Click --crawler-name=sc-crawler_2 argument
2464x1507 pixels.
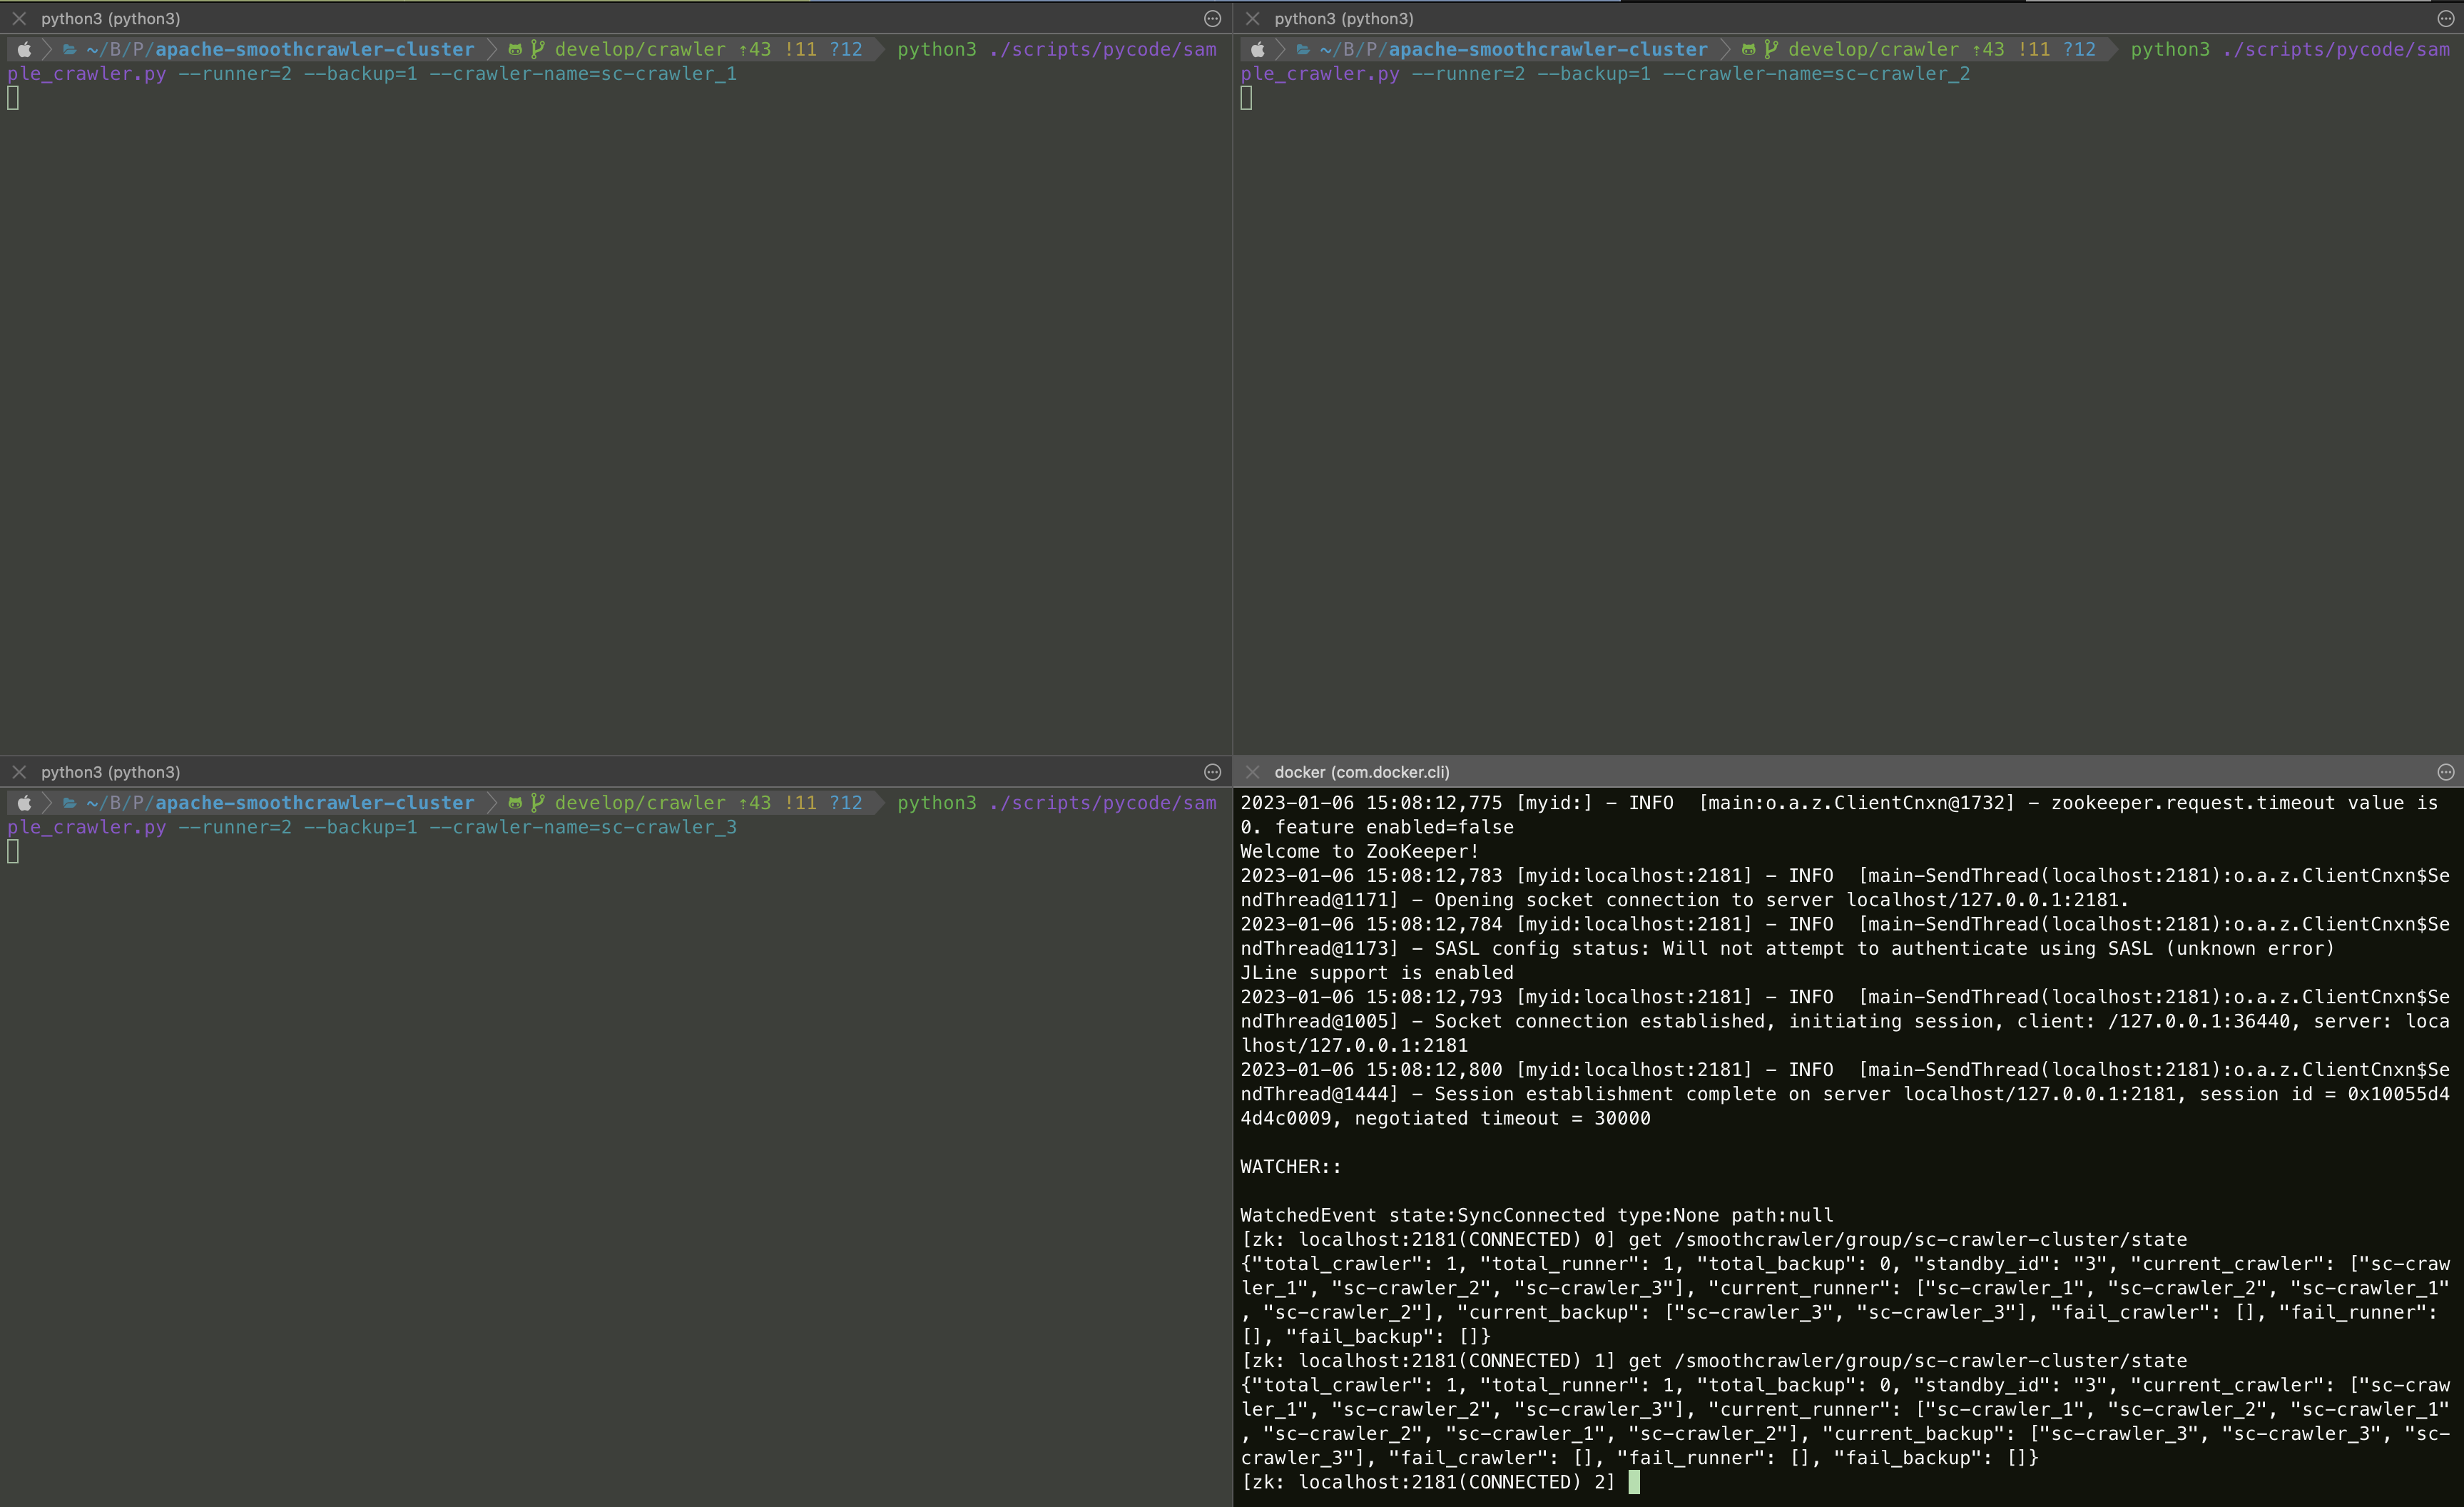(x=1816, y=74)
